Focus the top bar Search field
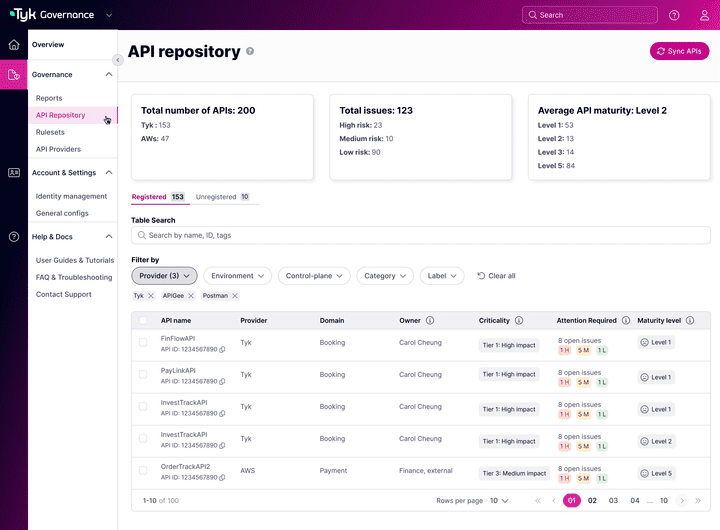The height and width of the screenshot is (530, 720). [x=590, y=15]
